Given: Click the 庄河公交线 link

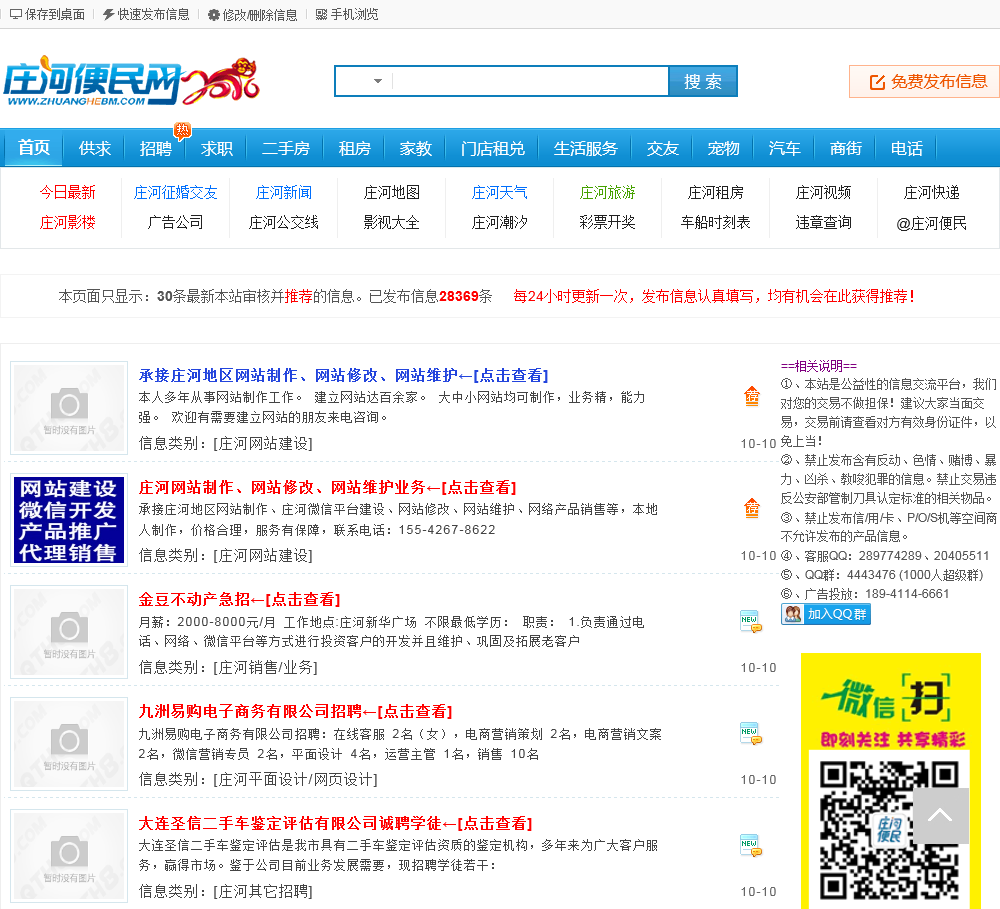Looking at the screenshot, I should point(284,222).
